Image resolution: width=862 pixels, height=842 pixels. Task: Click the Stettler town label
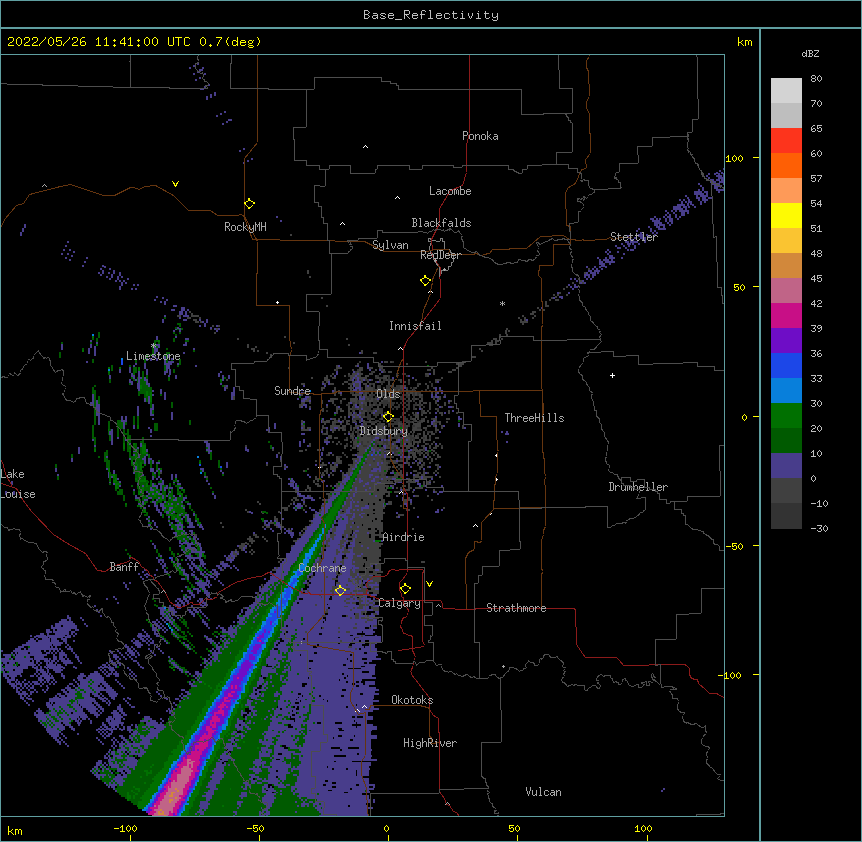(x=633, y=237)
